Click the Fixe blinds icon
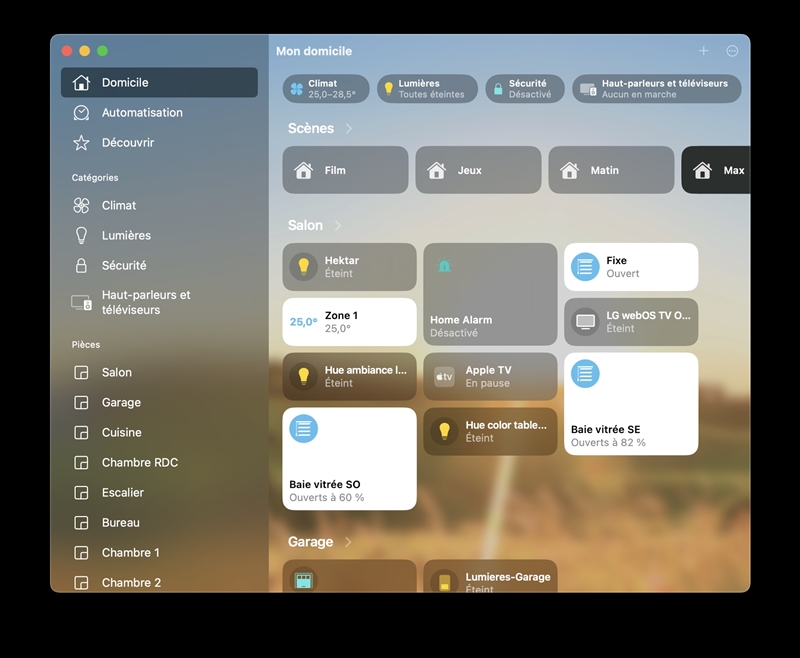 tap(585, 267)
